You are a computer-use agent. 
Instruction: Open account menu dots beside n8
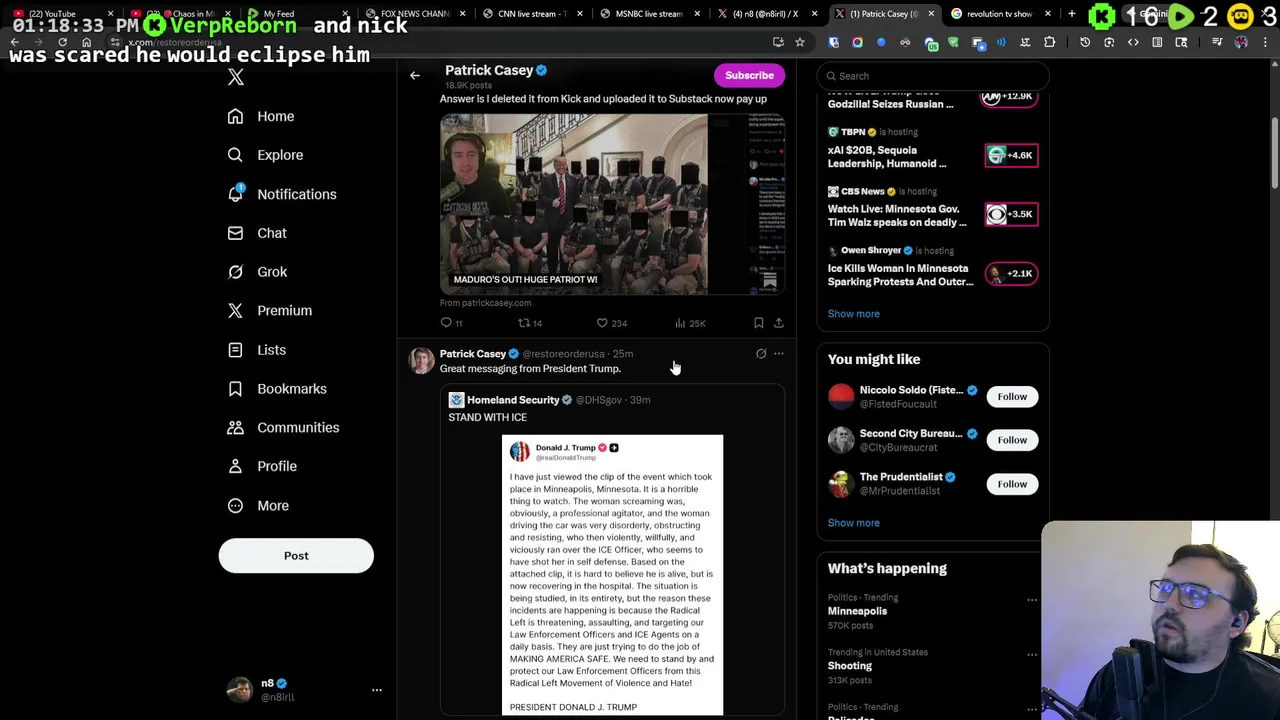point(377,690)
